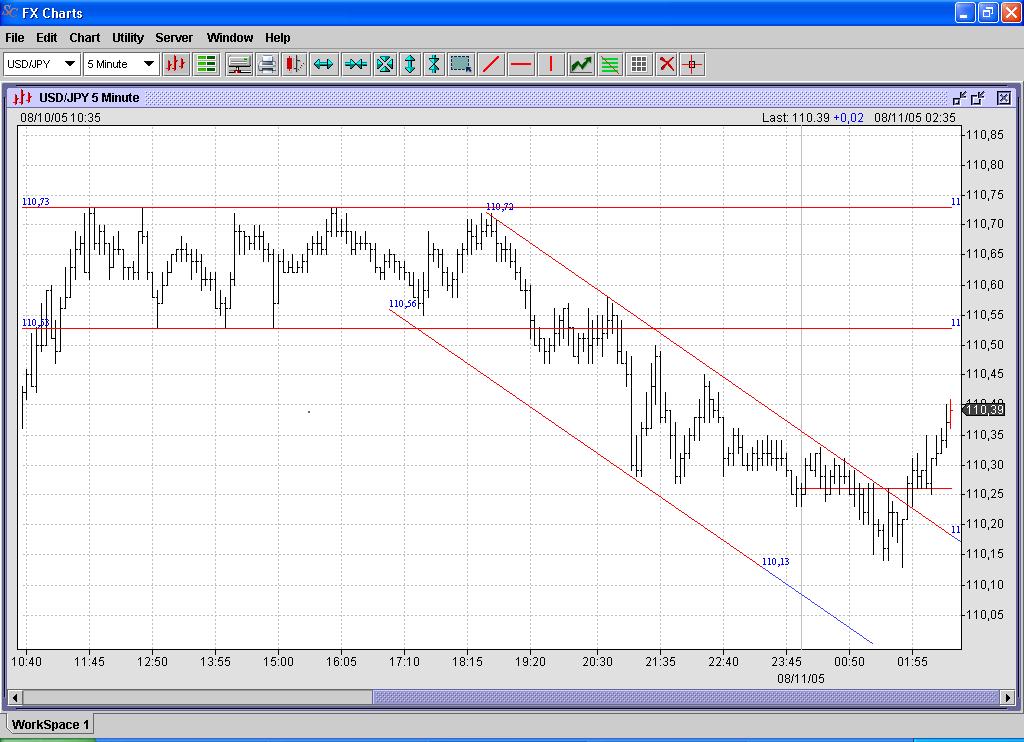Click the 08/11/05 02:35 timestamp
Image resolution: width=1024 pixels, height=742 pixels.
pyautogui.click(x=914, y=118)
